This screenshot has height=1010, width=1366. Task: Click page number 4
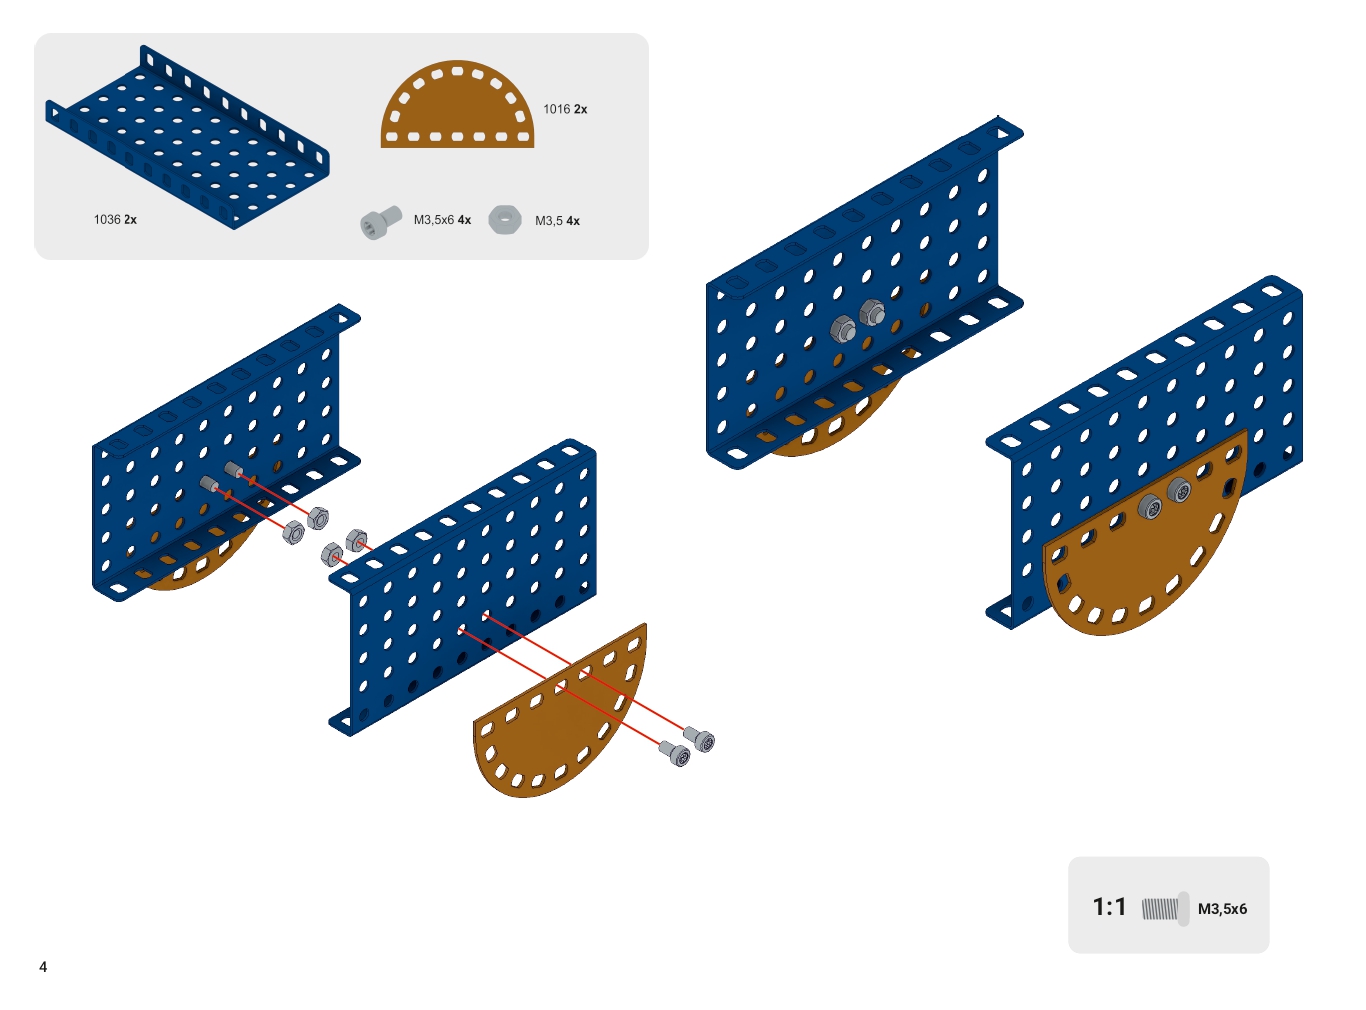[x=43, y=966]
